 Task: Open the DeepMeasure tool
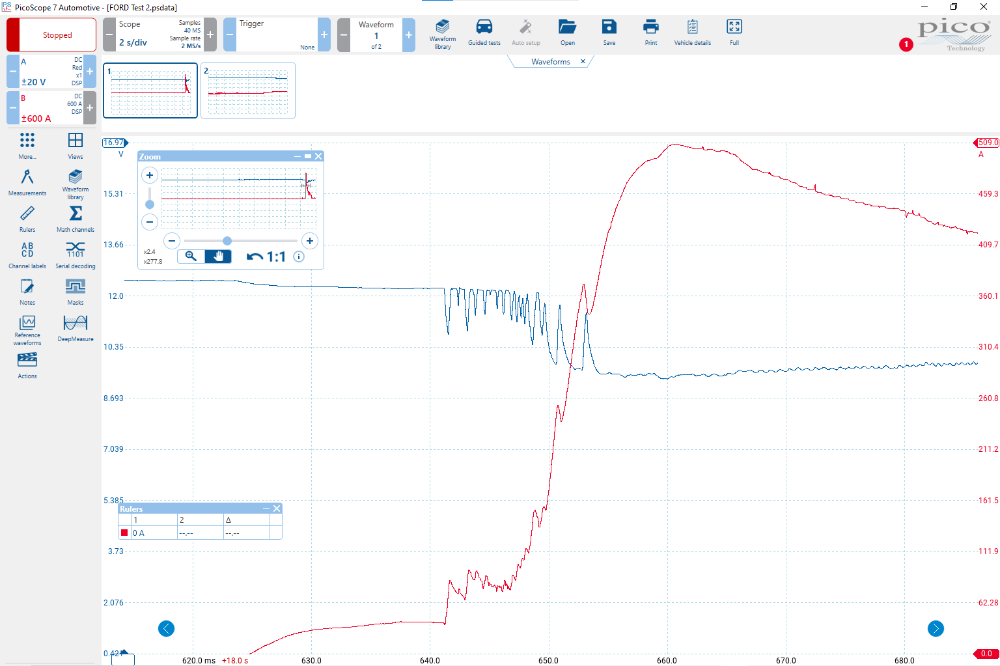(x=75, y=327)
